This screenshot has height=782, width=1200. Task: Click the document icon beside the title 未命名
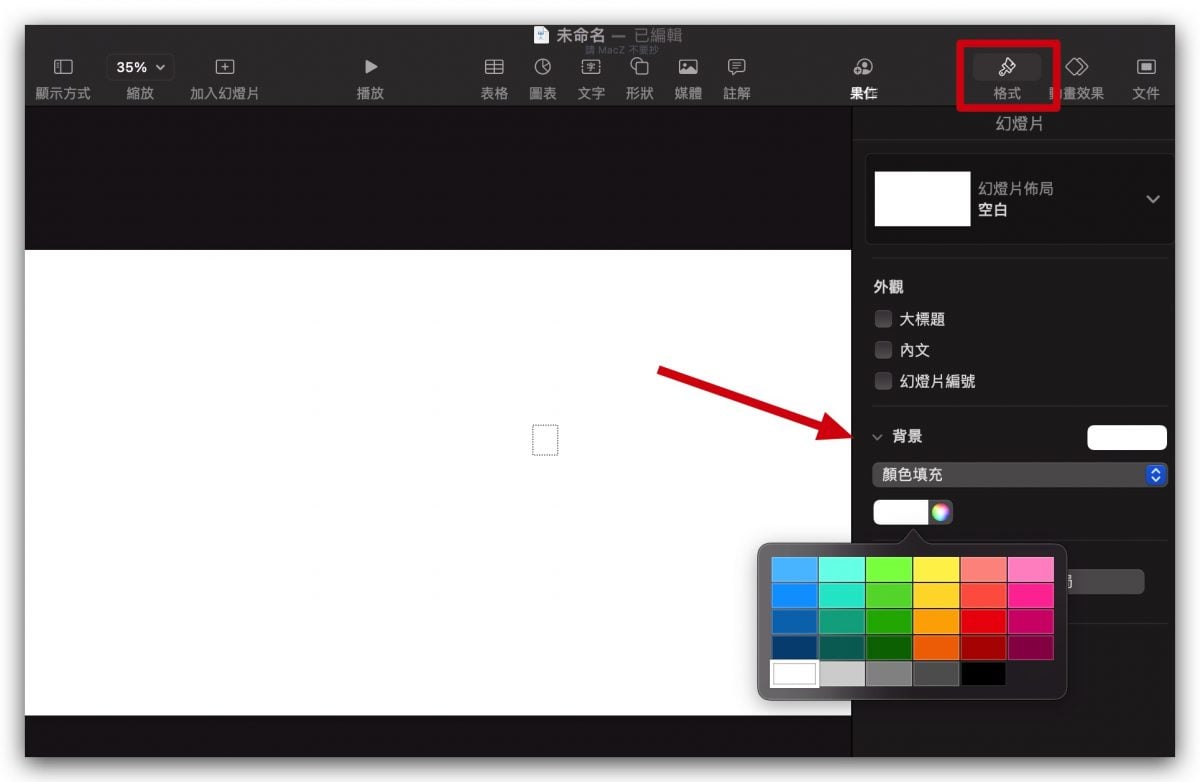tap(542, 35)
